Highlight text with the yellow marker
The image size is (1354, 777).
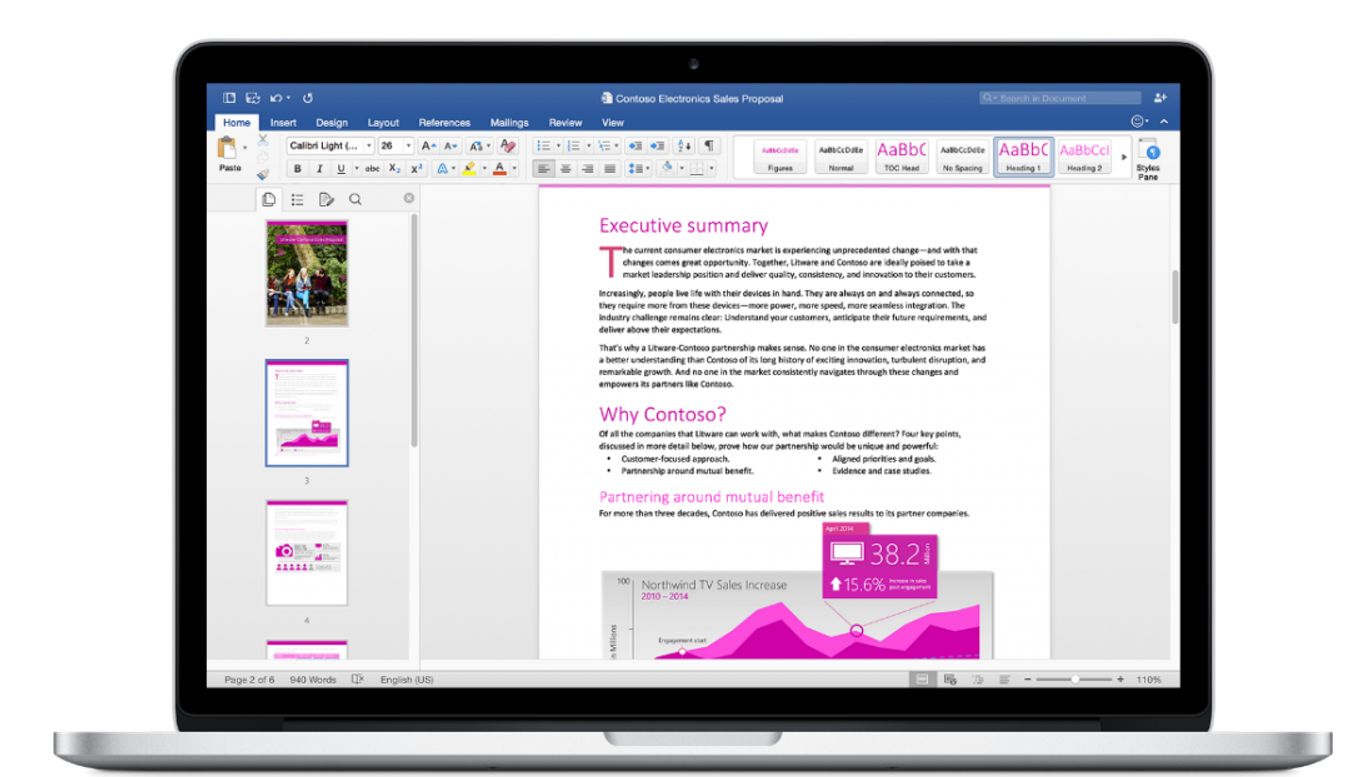469,169
